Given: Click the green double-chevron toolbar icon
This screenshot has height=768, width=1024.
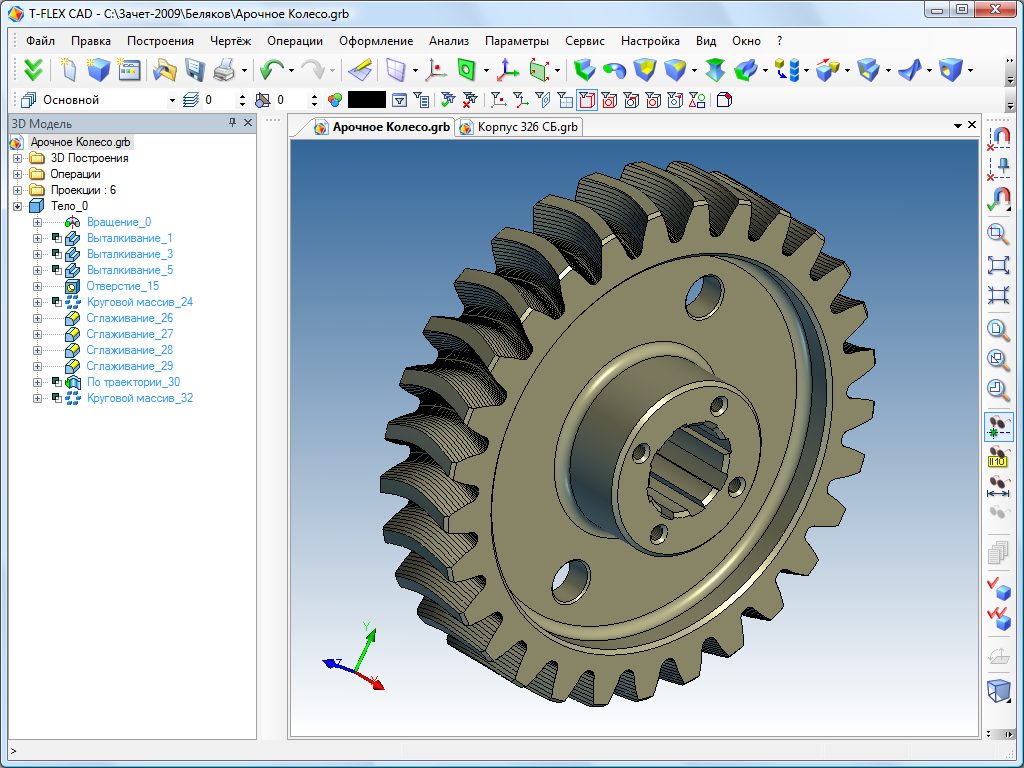Looking at the screenshot, I should pyautogui.click(x=34, y=70).
